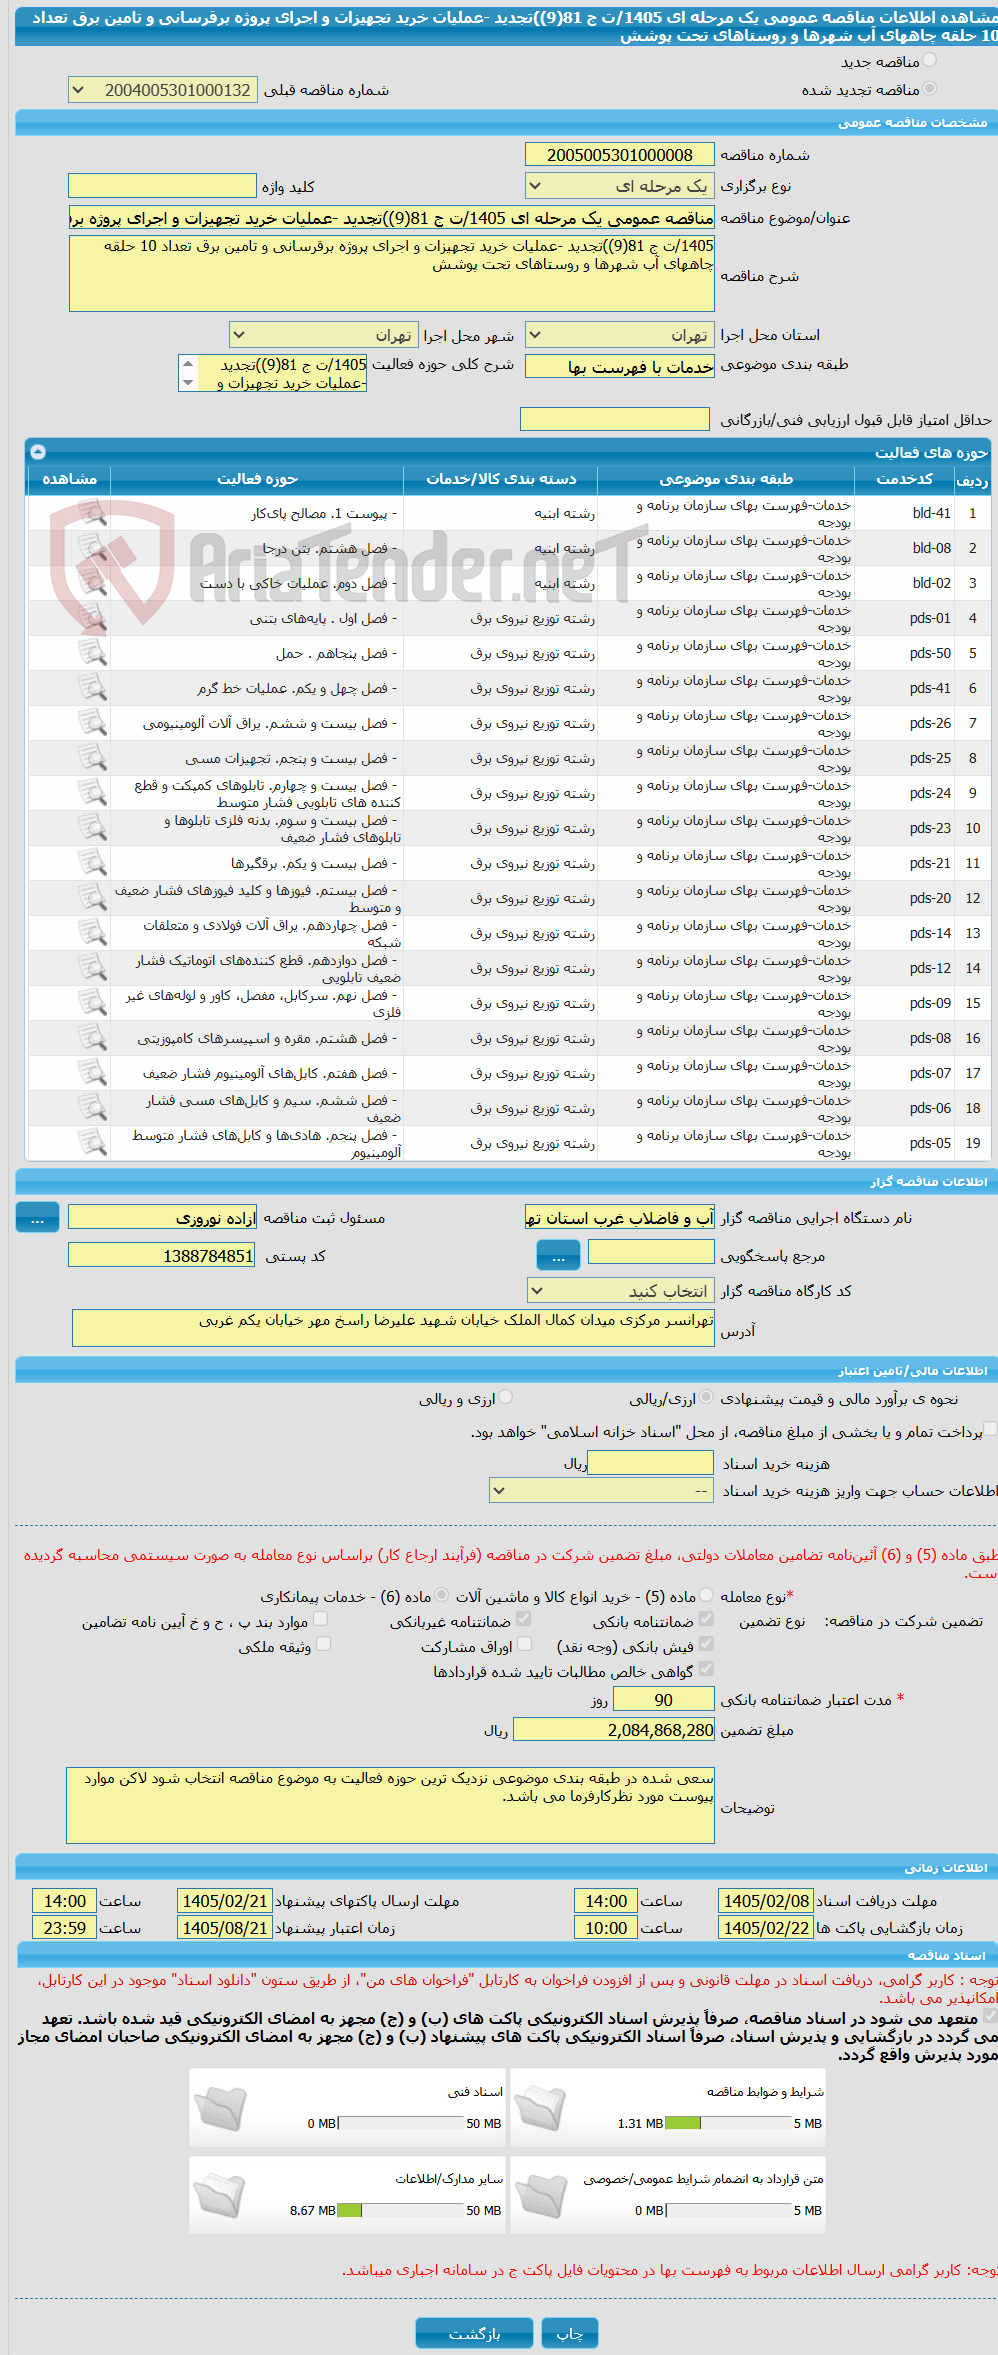Open view icon for row pds-01
Screen dimensions: 998x2355
point(93,618)
